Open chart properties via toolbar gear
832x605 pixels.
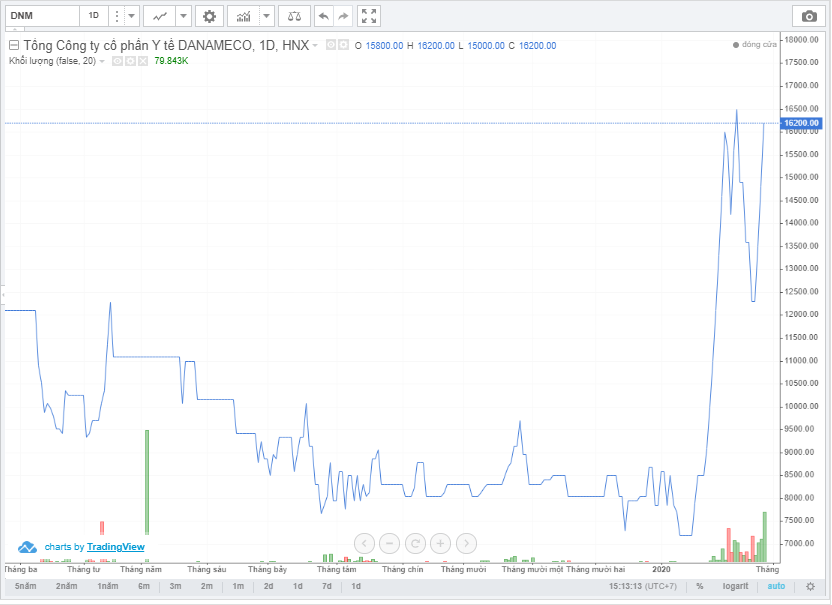(x=209, y=16)
